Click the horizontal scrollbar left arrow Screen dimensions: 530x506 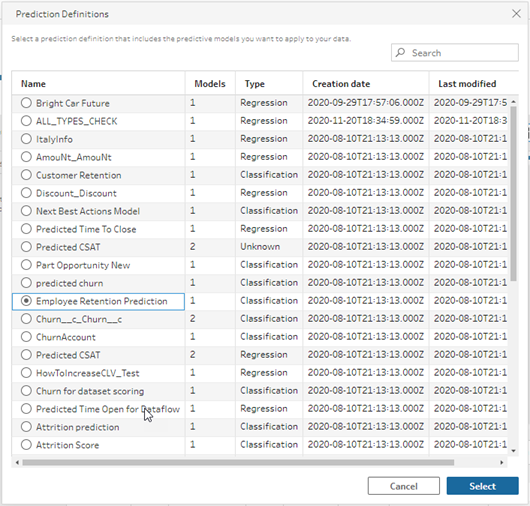[x=17, y=462]
